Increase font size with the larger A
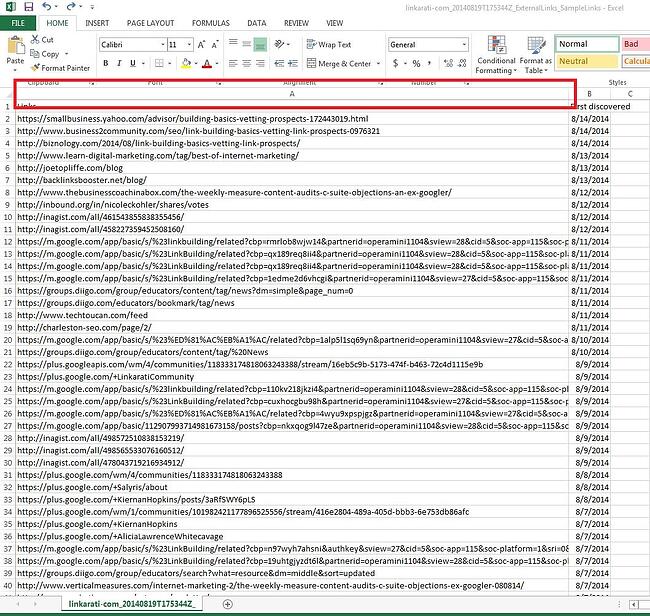This screenshot has width=650, height=616. pos(201,45)
